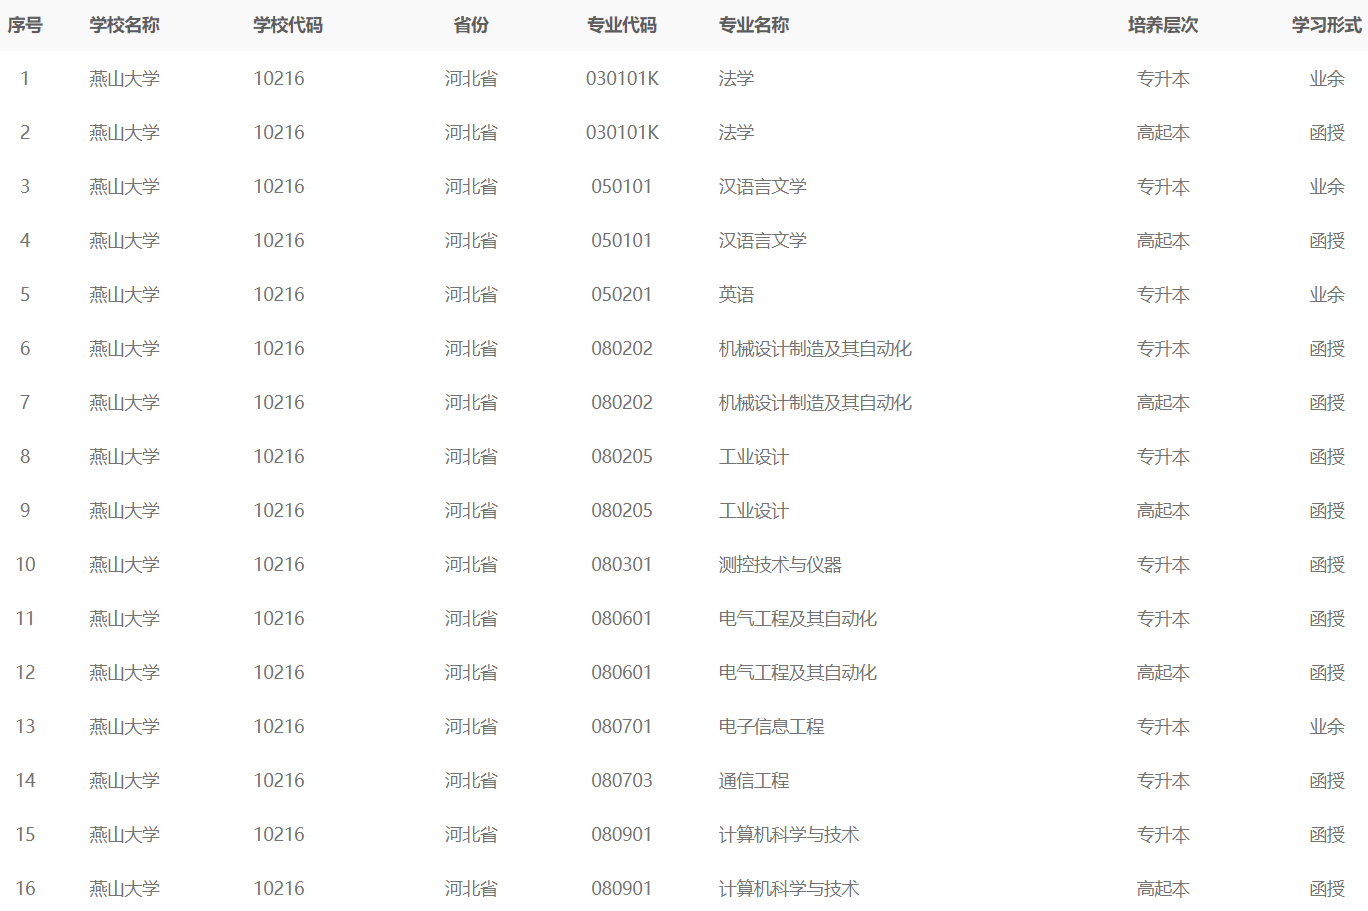Select major code 080901 in row 16
1368x911 pixels.
click(622, 889)
